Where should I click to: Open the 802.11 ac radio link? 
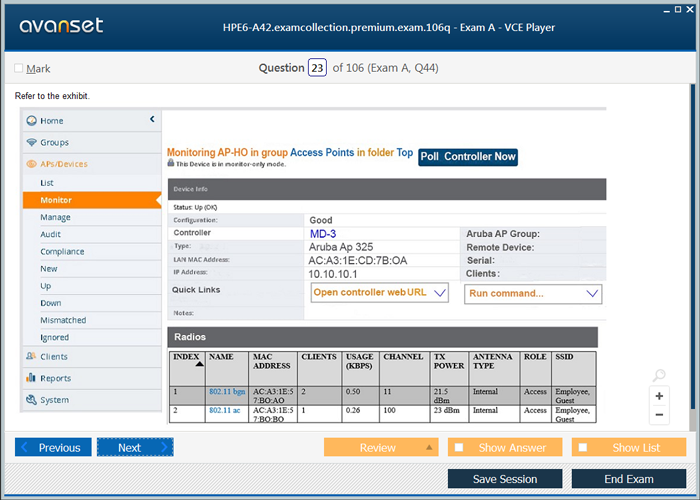point(225,410)
